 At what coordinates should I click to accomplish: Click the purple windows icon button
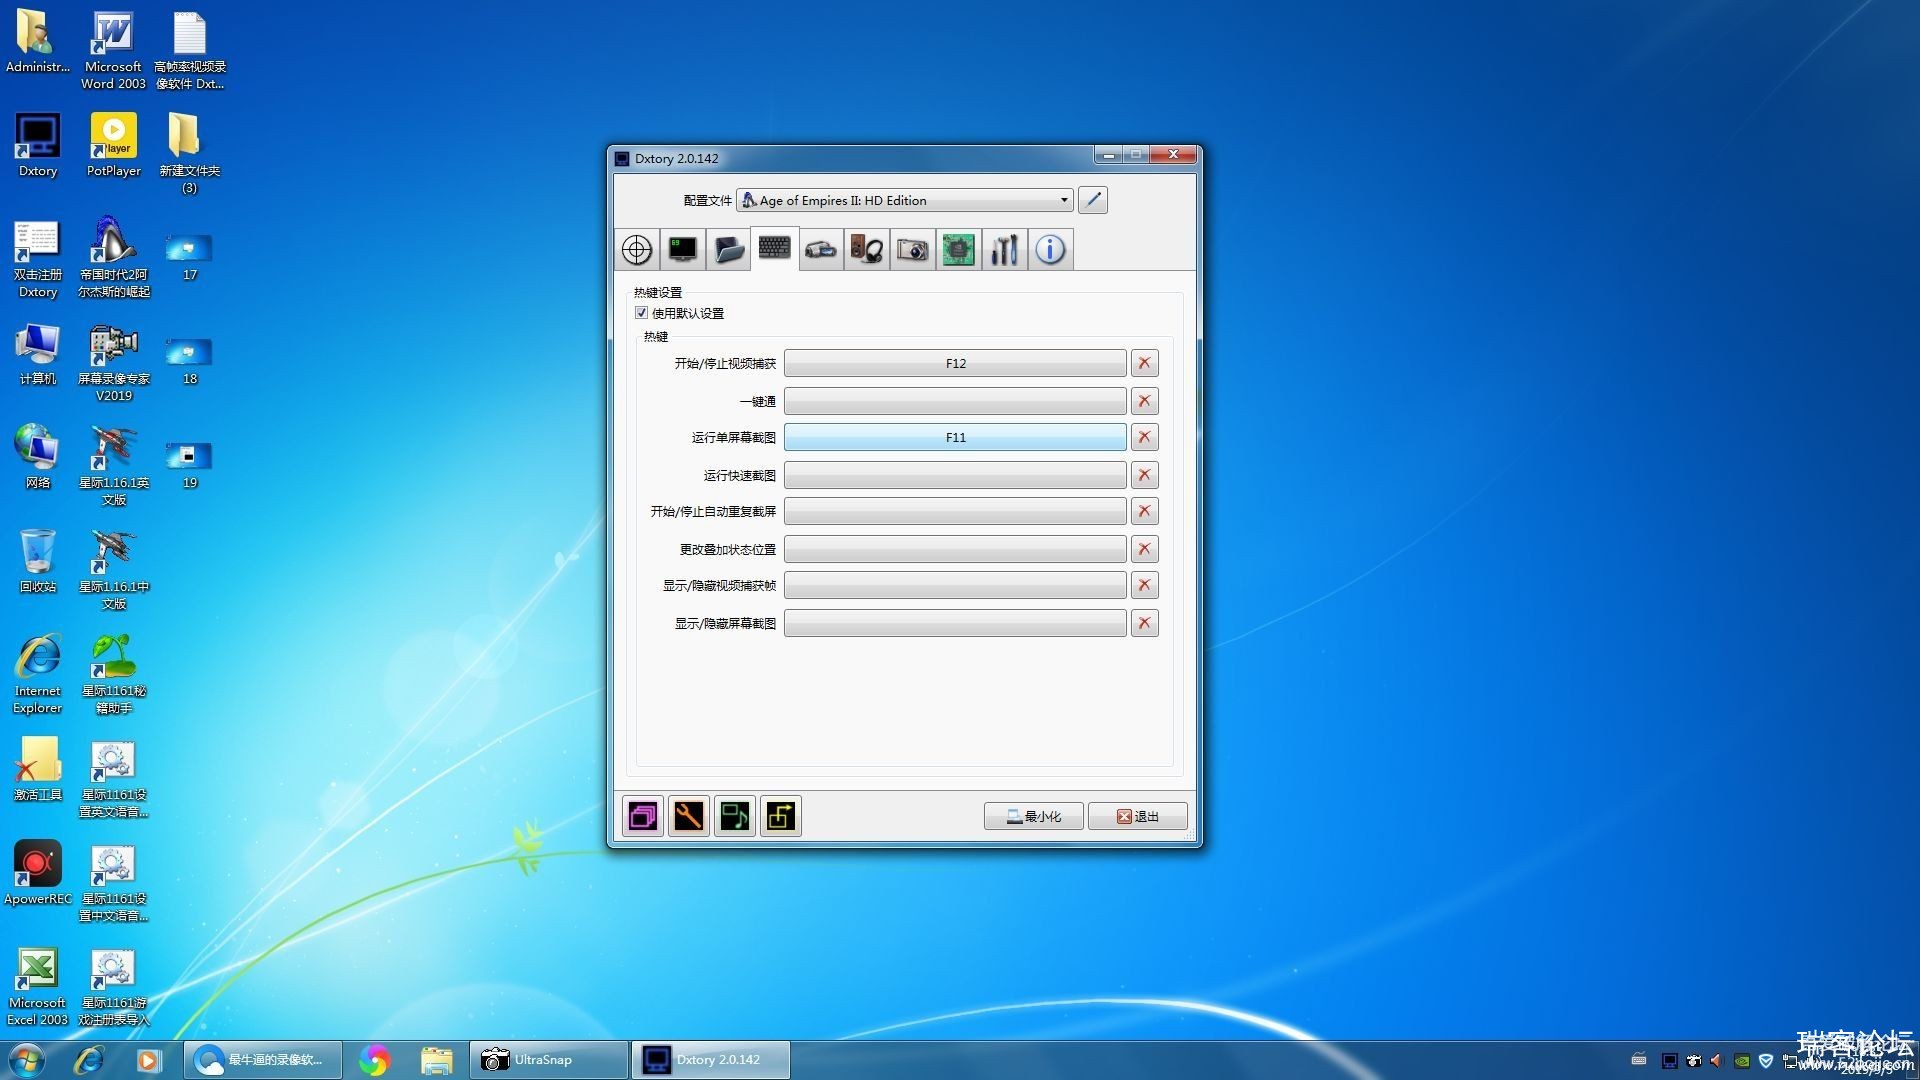[x=643, y=816]
